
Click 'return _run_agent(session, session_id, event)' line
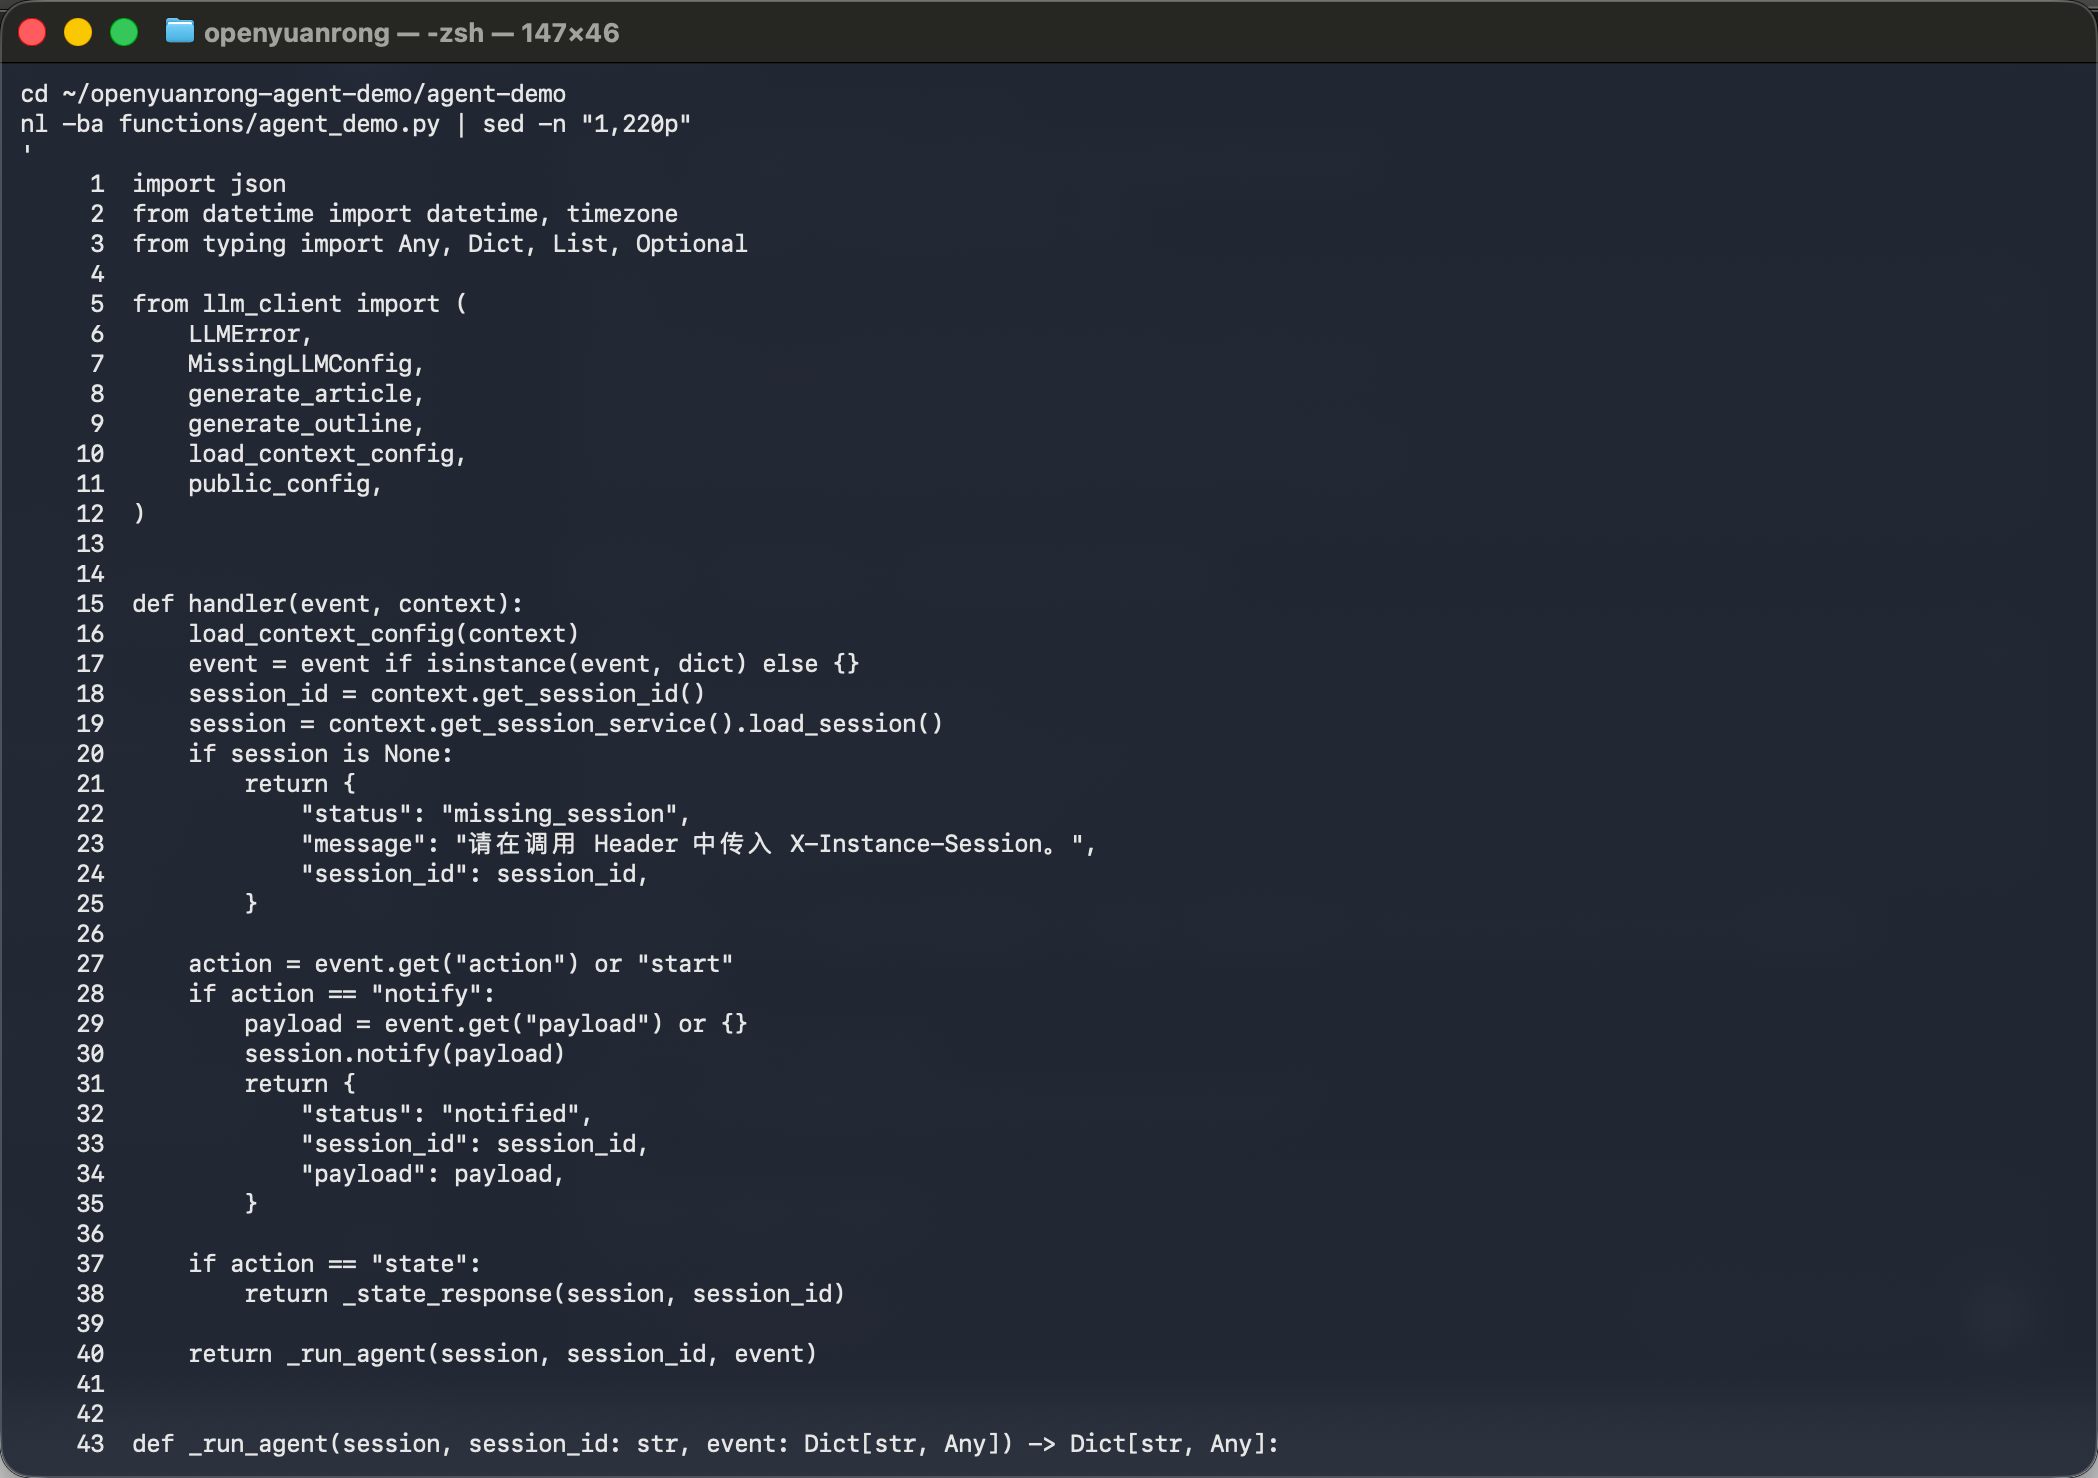click(x=503, y=1354)
